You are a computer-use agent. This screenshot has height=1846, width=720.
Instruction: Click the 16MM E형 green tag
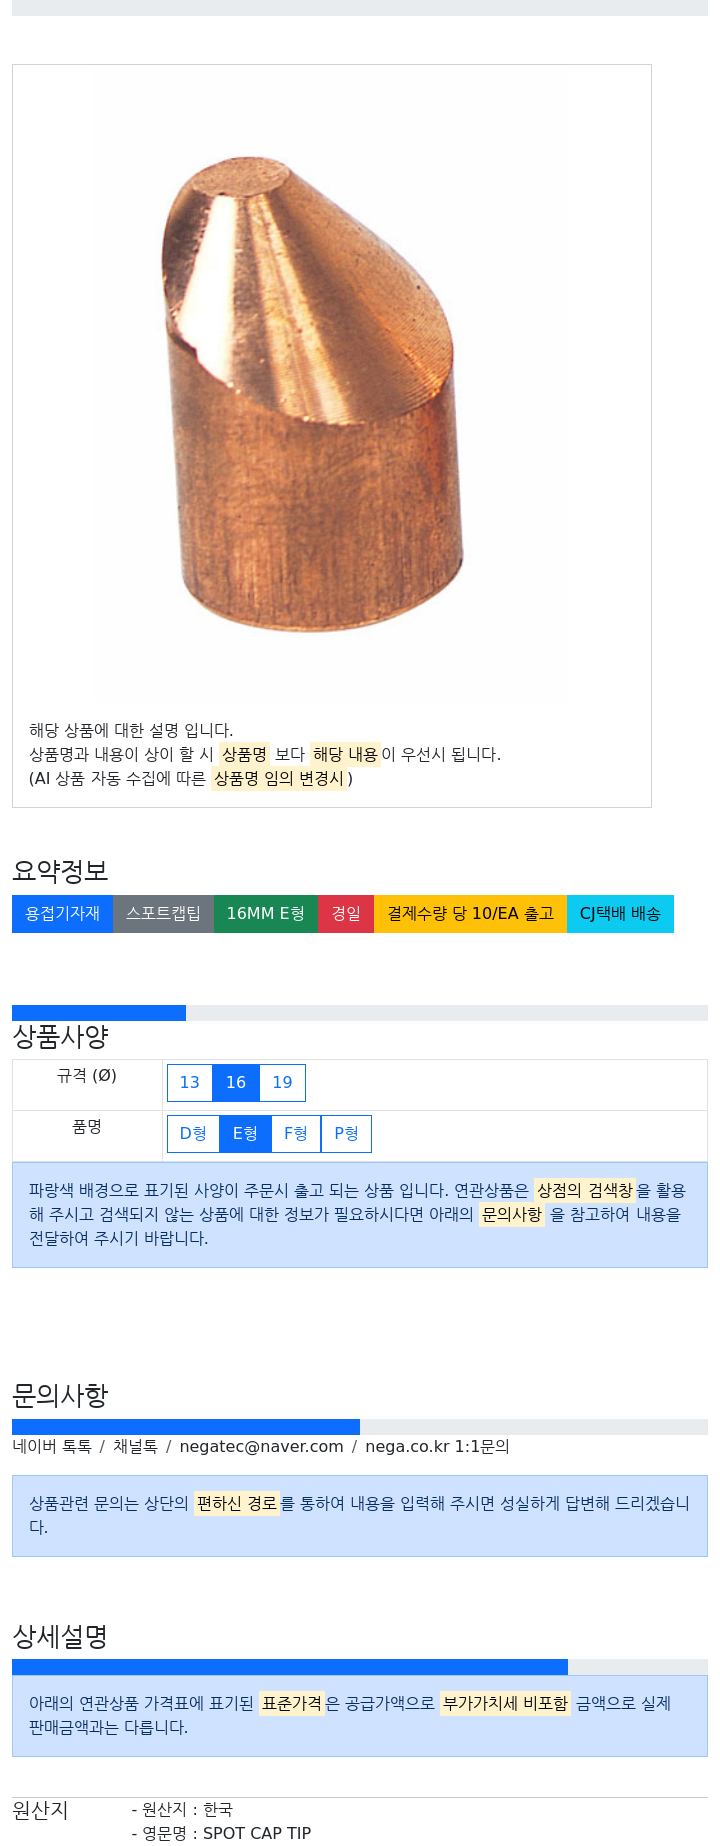pos(266,914)
